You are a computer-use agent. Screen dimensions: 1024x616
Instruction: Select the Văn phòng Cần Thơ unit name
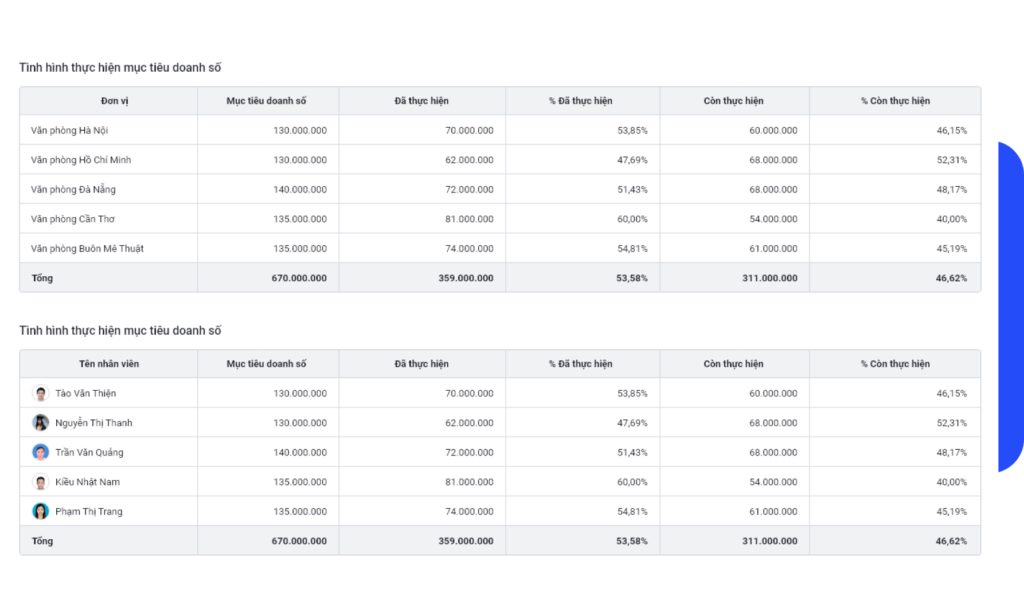(73, 219)
